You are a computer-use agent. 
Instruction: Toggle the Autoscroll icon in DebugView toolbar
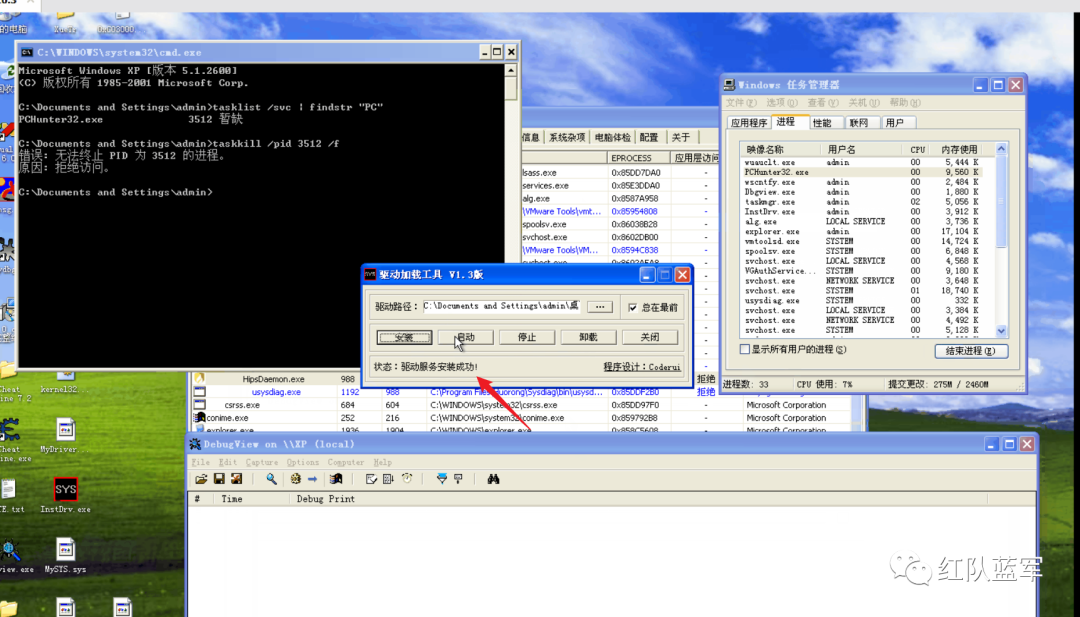click(x=388, y=479)
